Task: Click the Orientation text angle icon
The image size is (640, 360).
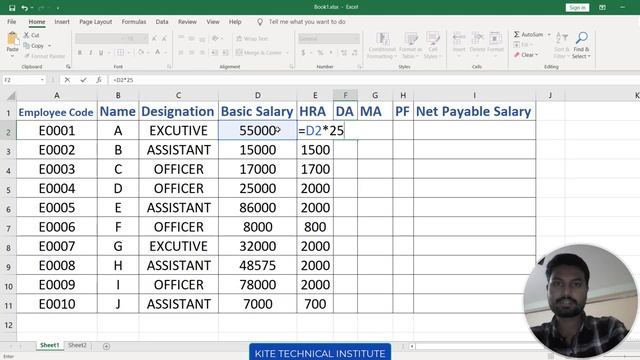Action: (x=215, y=38)
